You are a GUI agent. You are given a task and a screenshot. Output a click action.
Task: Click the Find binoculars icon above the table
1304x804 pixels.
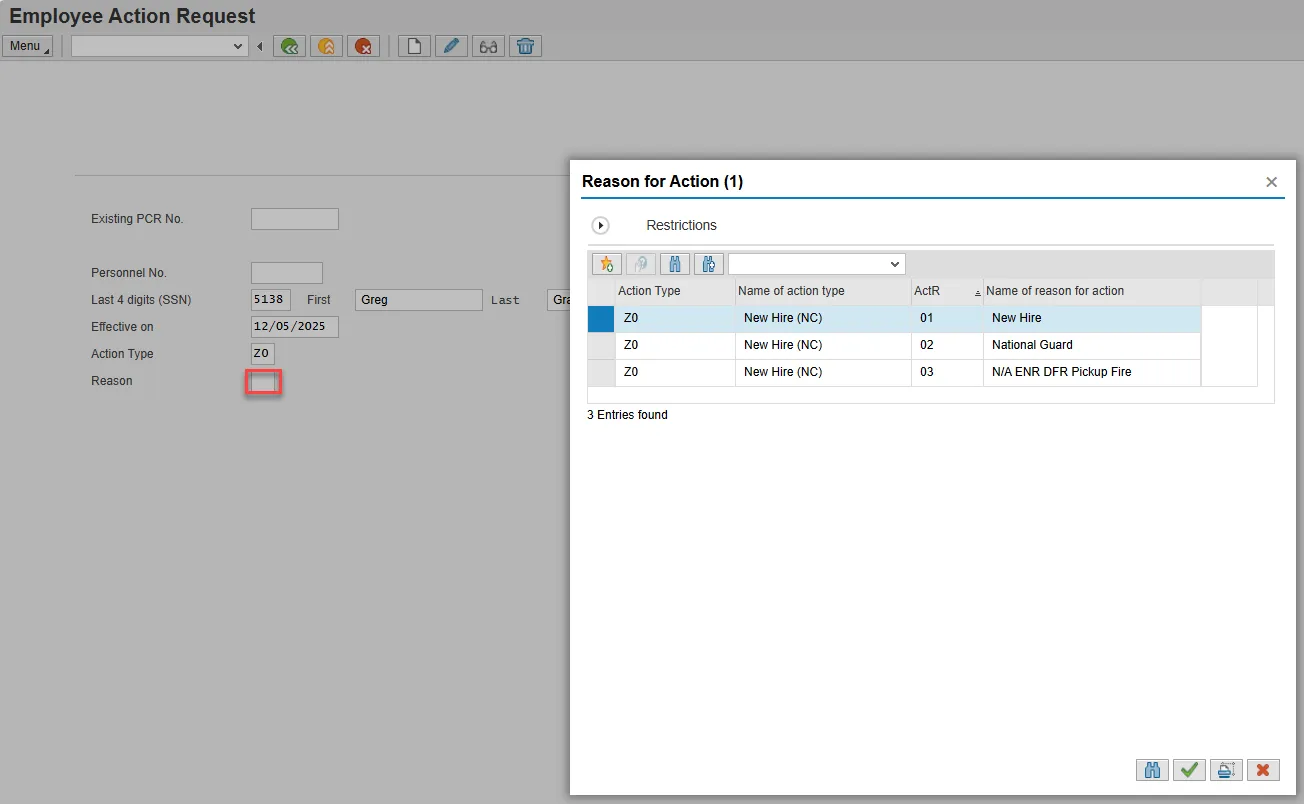674,264
